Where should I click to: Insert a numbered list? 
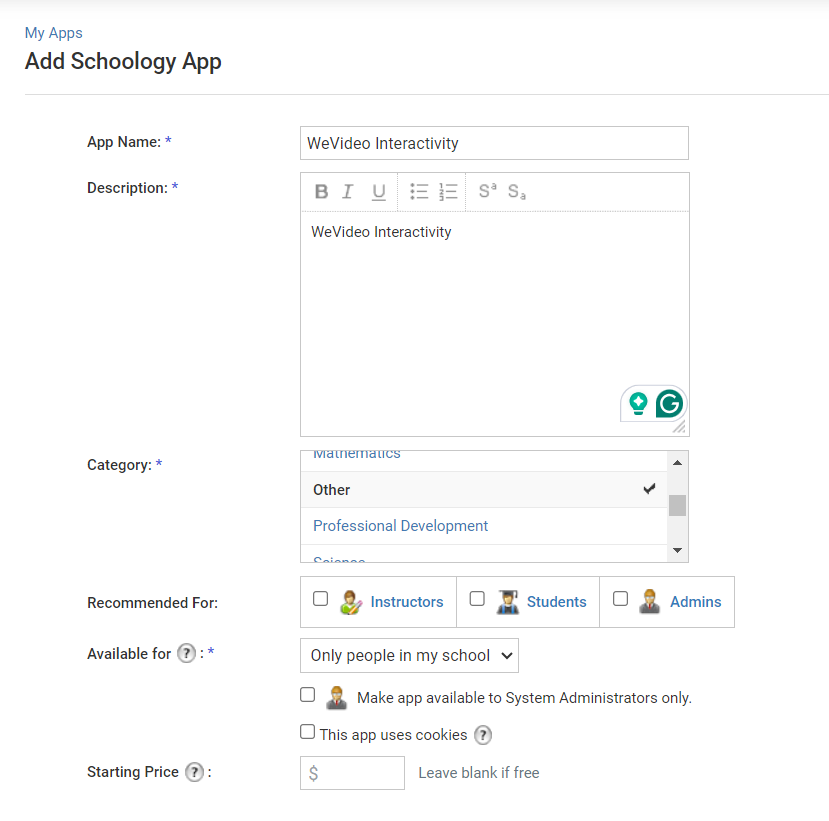pos(448,191)
